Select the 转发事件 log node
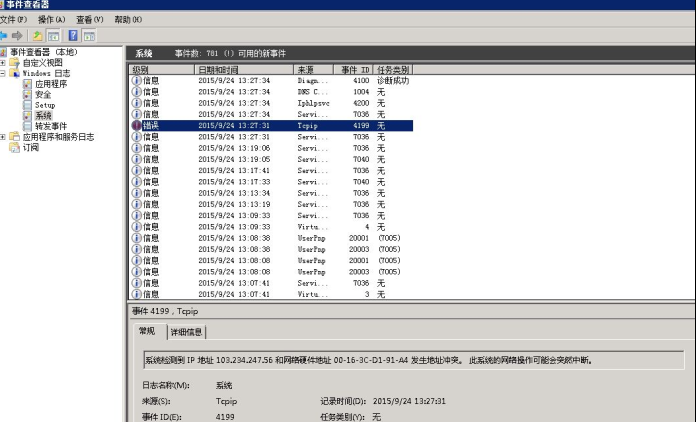 pyautogui.click(x=51, y=126)
